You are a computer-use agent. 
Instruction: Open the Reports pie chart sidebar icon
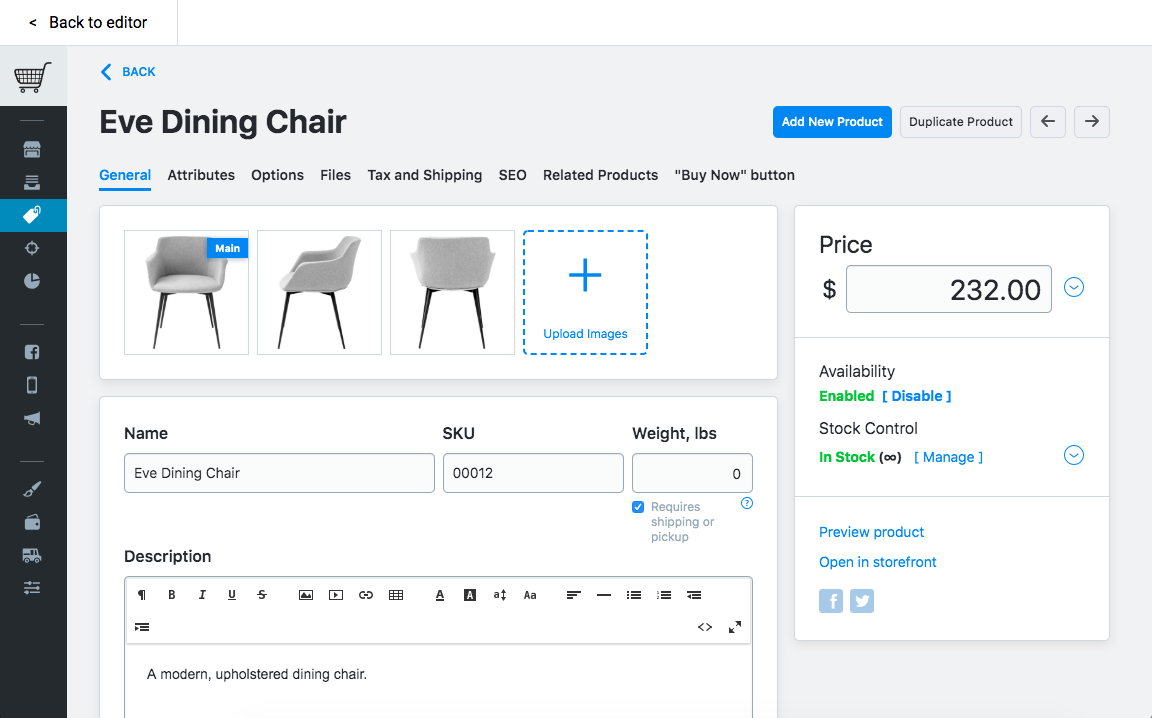coord(33,281)
